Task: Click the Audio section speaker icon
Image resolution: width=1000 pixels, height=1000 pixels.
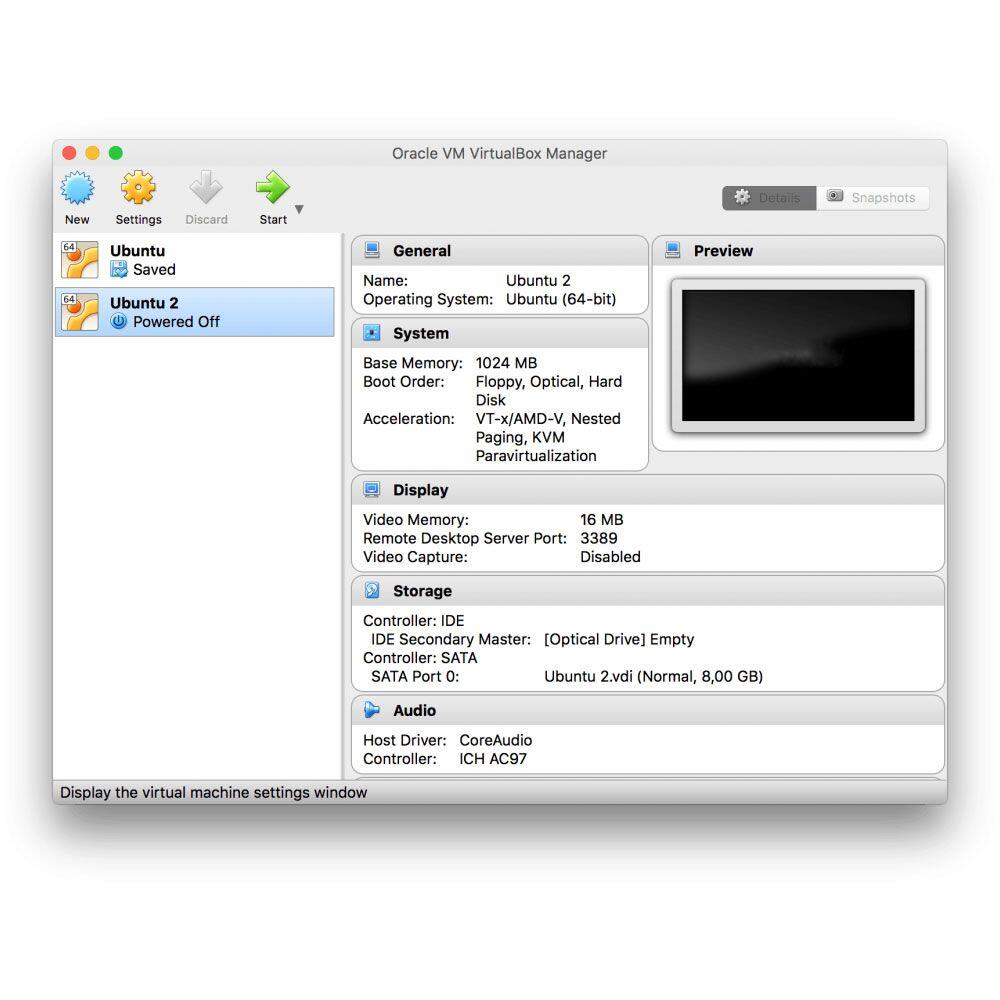Action: [372, 710]
